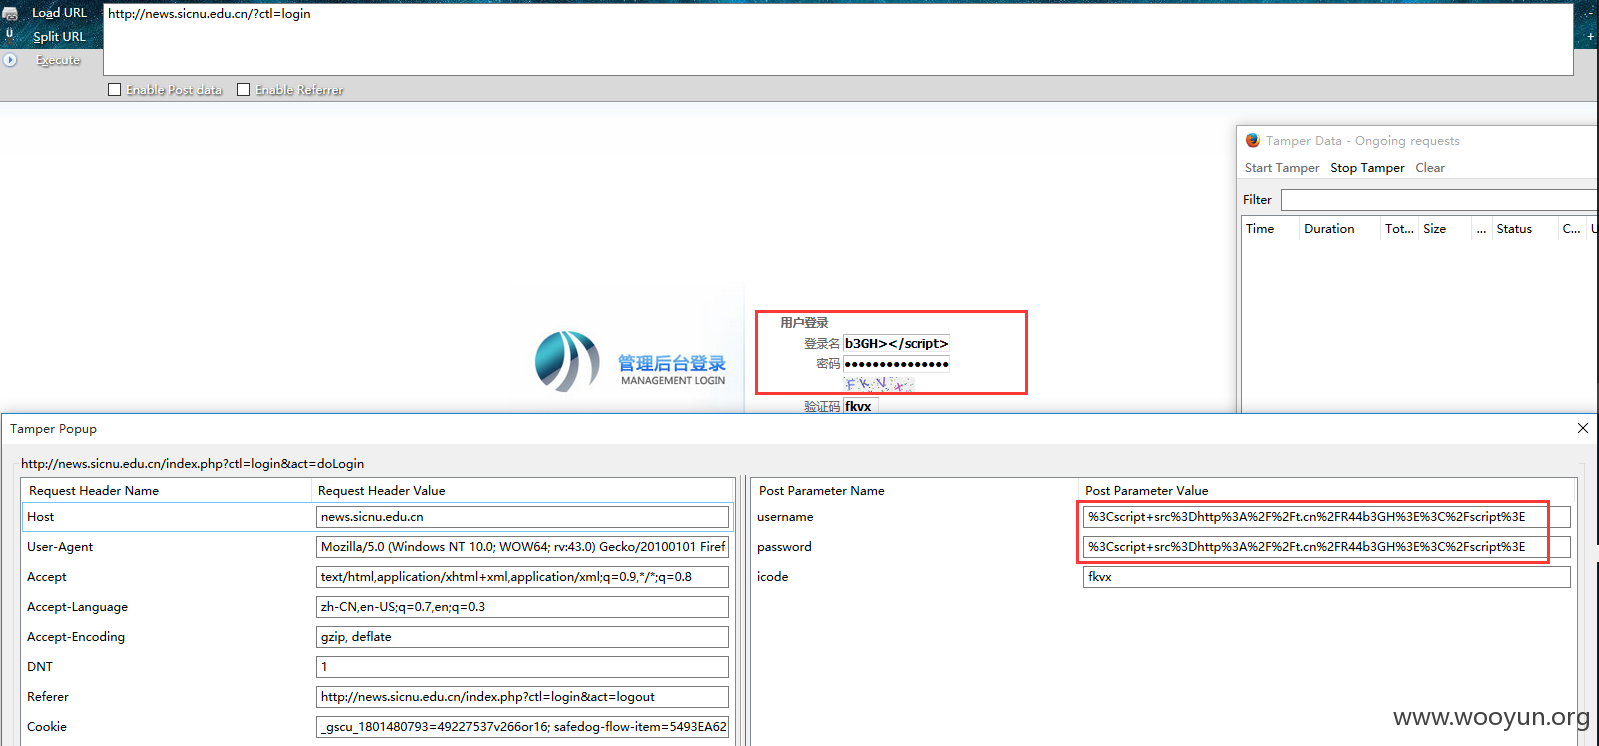This screenshot has height=746, width=1599.
Task: Click the Referer header value field
Action: tap(522, 697)
